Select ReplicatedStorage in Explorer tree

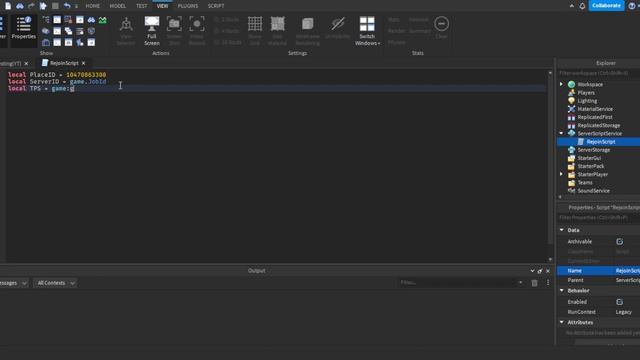[598, 125]
